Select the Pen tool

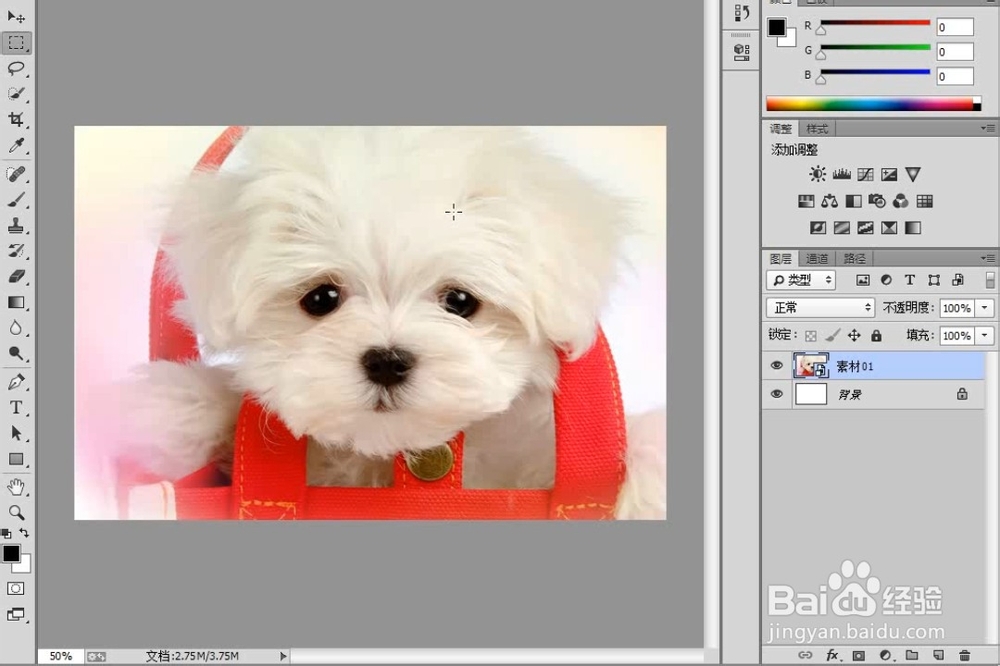[x=16, y=381]
